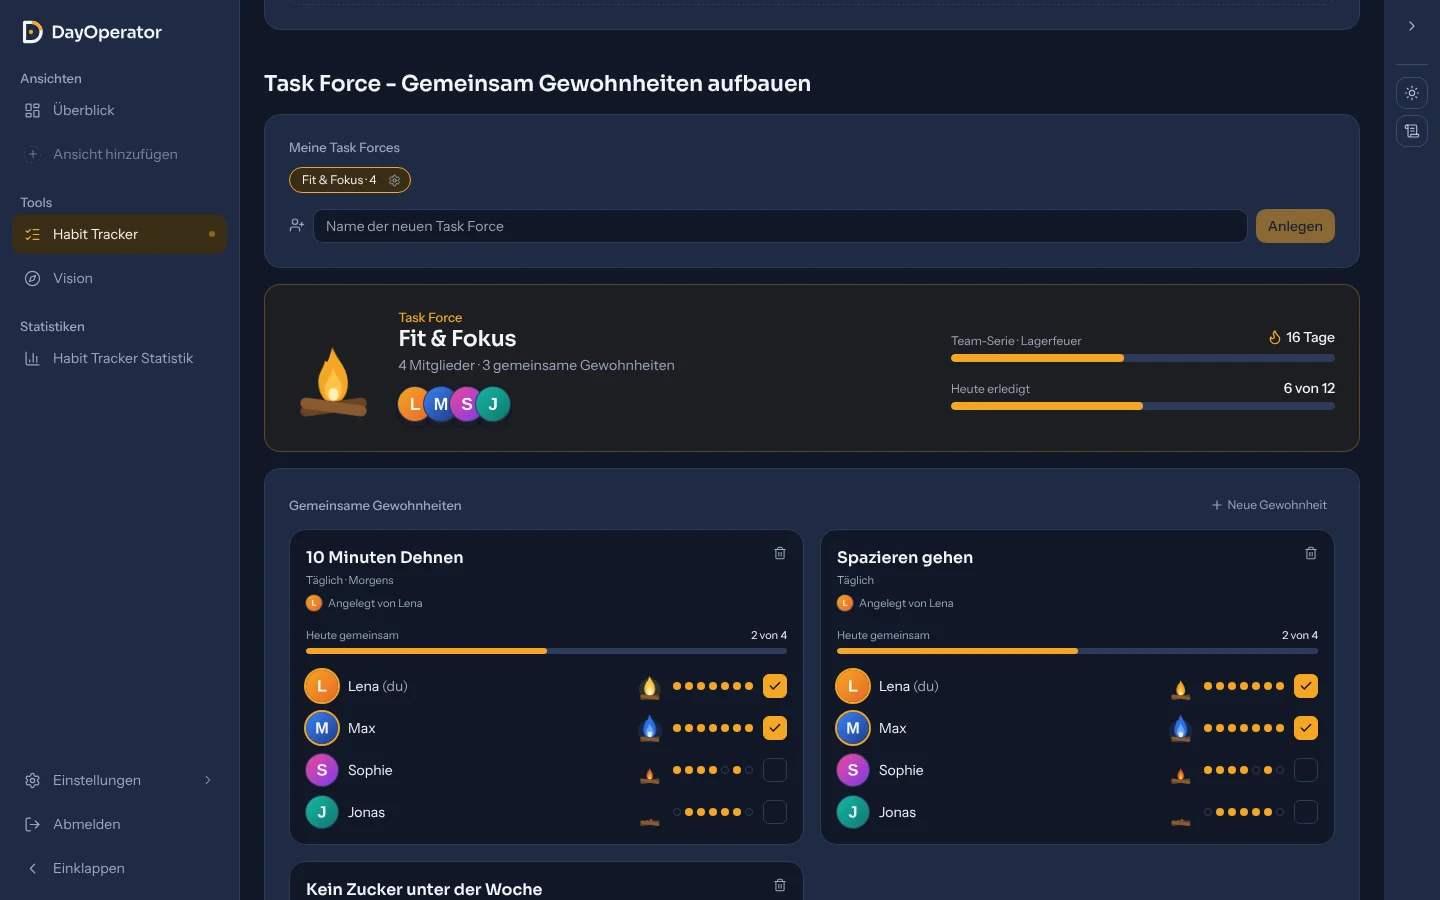The image size is (1440, 900).
Task: Check Jonas's checkbox in Spazieren gehen
Action: tap(1306, 812)
